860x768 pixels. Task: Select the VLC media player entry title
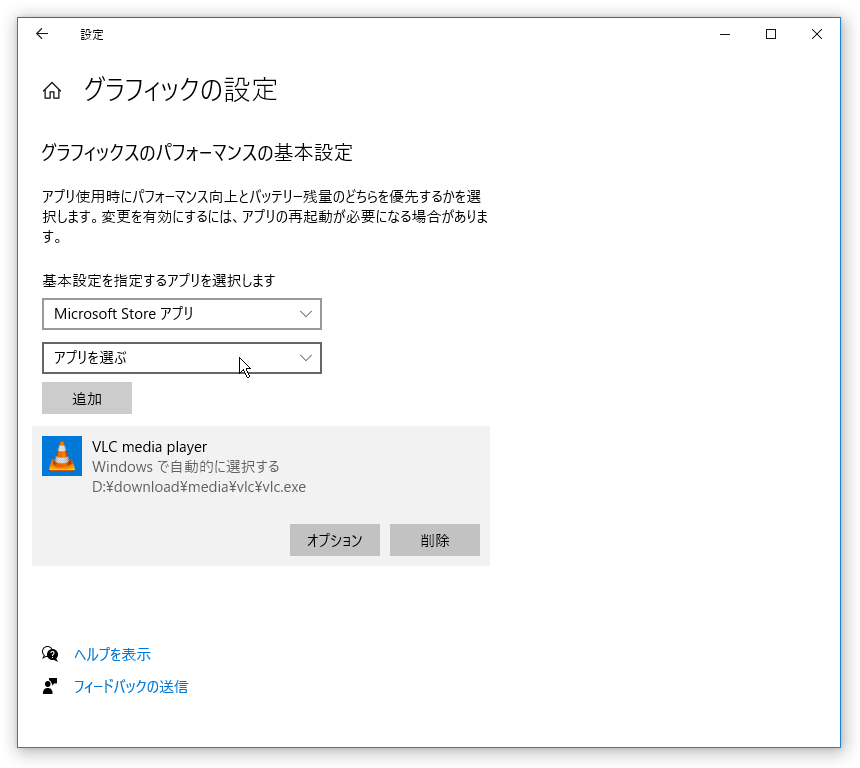point(150,447)
